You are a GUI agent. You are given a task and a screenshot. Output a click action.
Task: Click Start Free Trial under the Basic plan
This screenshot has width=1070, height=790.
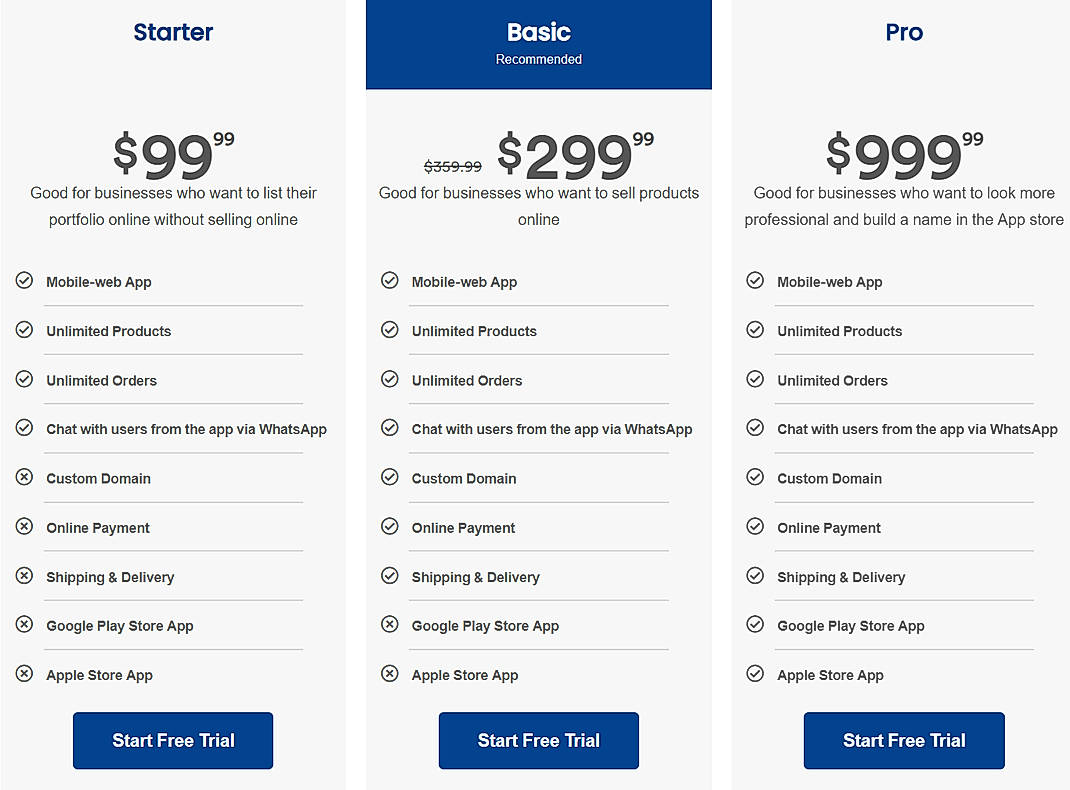click(538, 740)
